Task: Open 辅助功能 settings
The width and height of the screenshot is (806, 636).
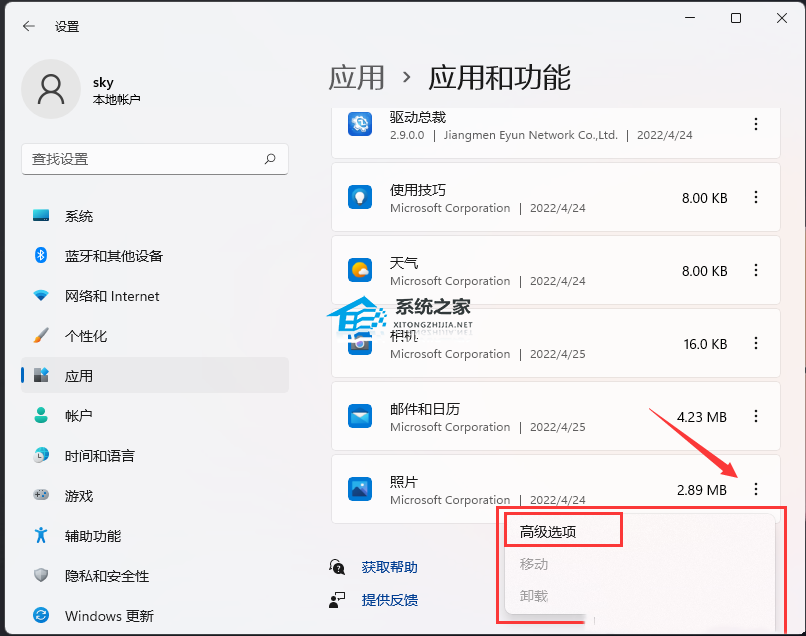Action: [x=155, y=536]
